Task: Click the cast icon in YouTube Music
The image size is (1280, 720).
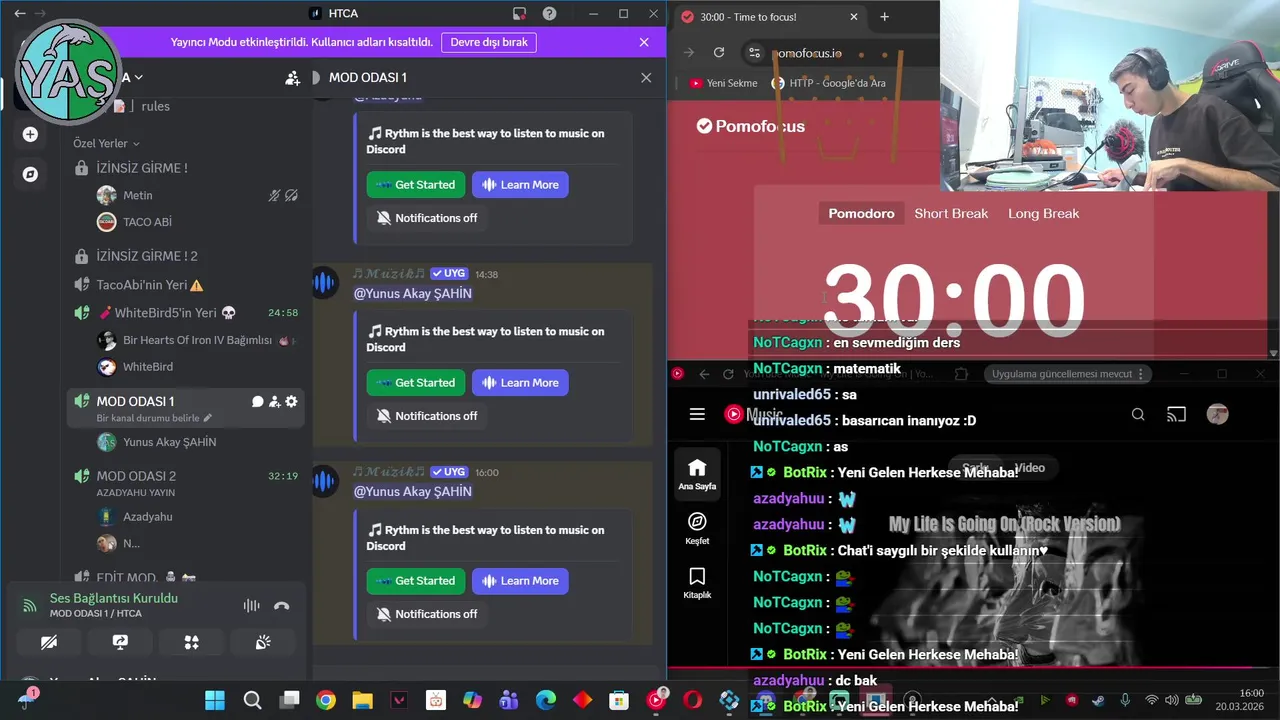Action: point(1177,414)
